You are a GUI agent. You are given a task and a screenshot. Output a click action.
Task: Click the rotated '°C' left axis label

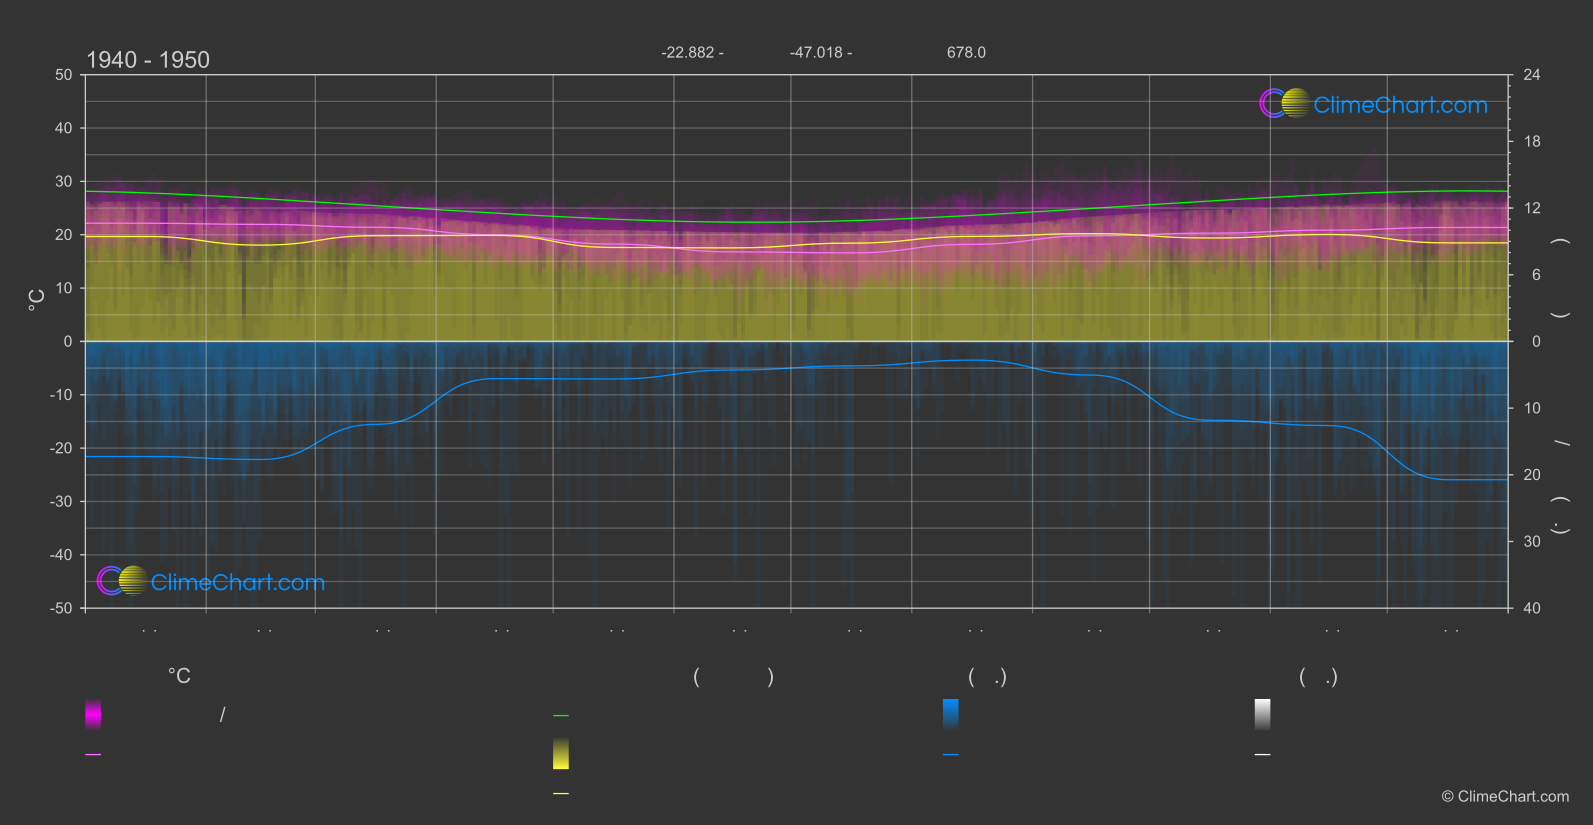[x=36, y=299]
